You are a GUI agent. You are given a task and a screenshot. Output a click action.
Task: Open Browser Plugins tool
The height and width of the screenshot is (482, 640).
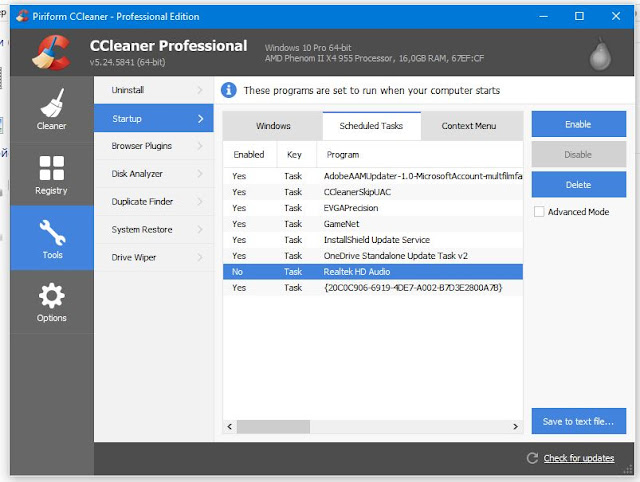pyautogui.click(x=153, y=146)
